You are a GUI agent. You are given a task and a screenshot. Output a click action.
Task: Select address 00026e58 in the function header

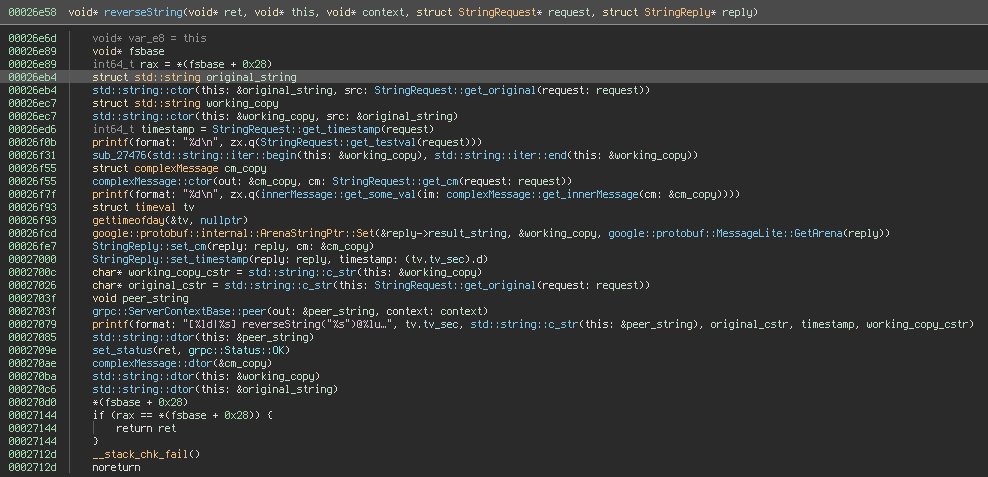point(33,12)
